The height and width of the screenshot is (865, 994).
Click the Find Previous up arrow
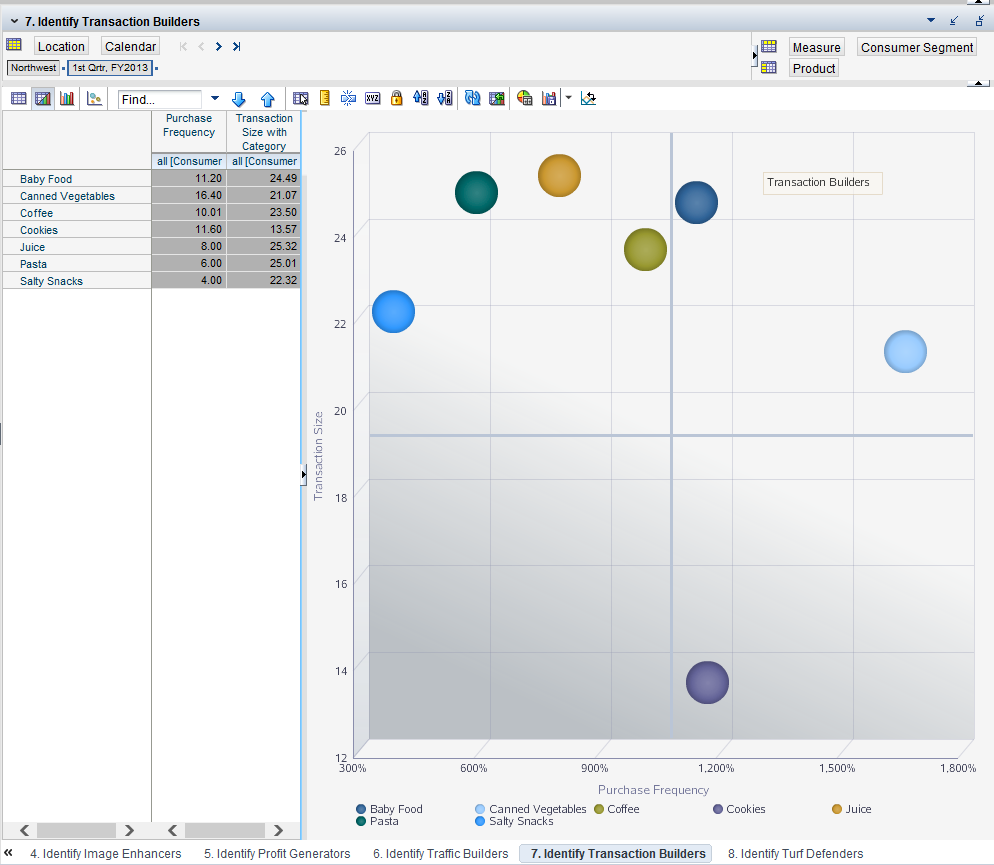click(x=267, y=99)
